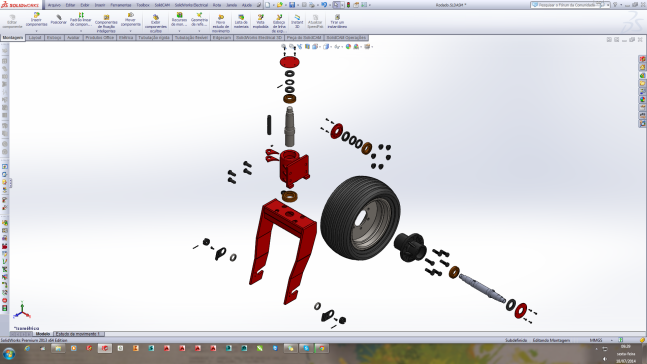Click Componentes de fixação inteligentes
This screenshot has width=647, height=364.
point(106,24)
